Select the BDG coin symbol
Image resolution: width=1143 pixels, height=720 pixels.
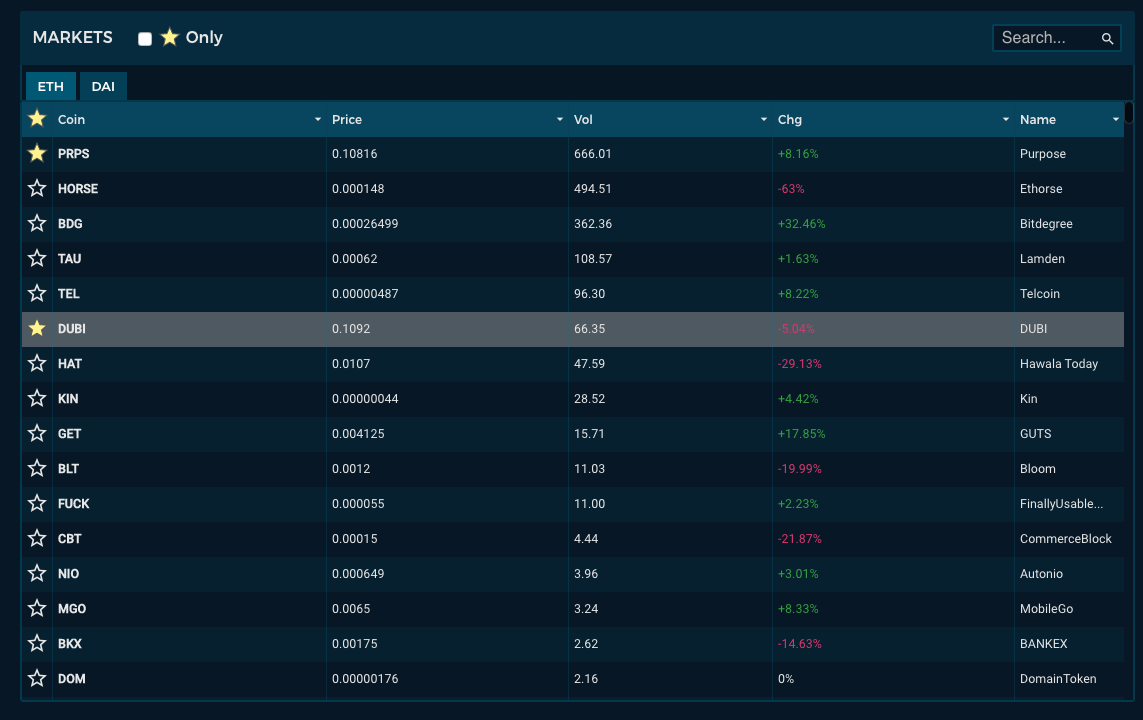click(x=70, y=224)
